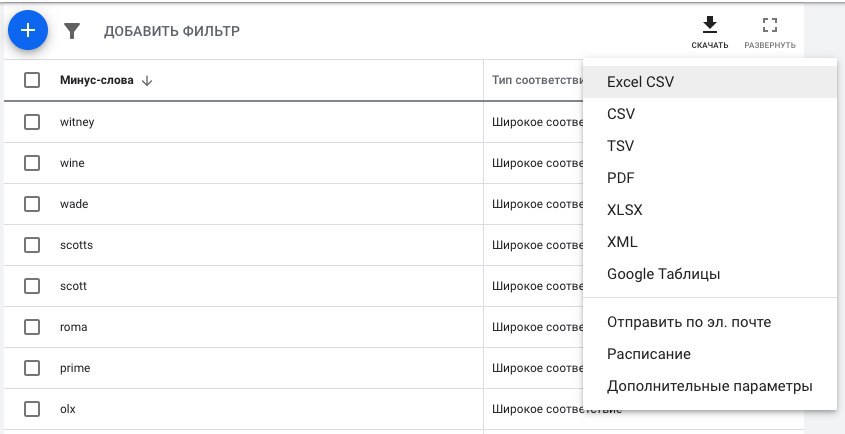845x434 pixels.
Task: Tick the checkbox next to prime
Action: 32,368
